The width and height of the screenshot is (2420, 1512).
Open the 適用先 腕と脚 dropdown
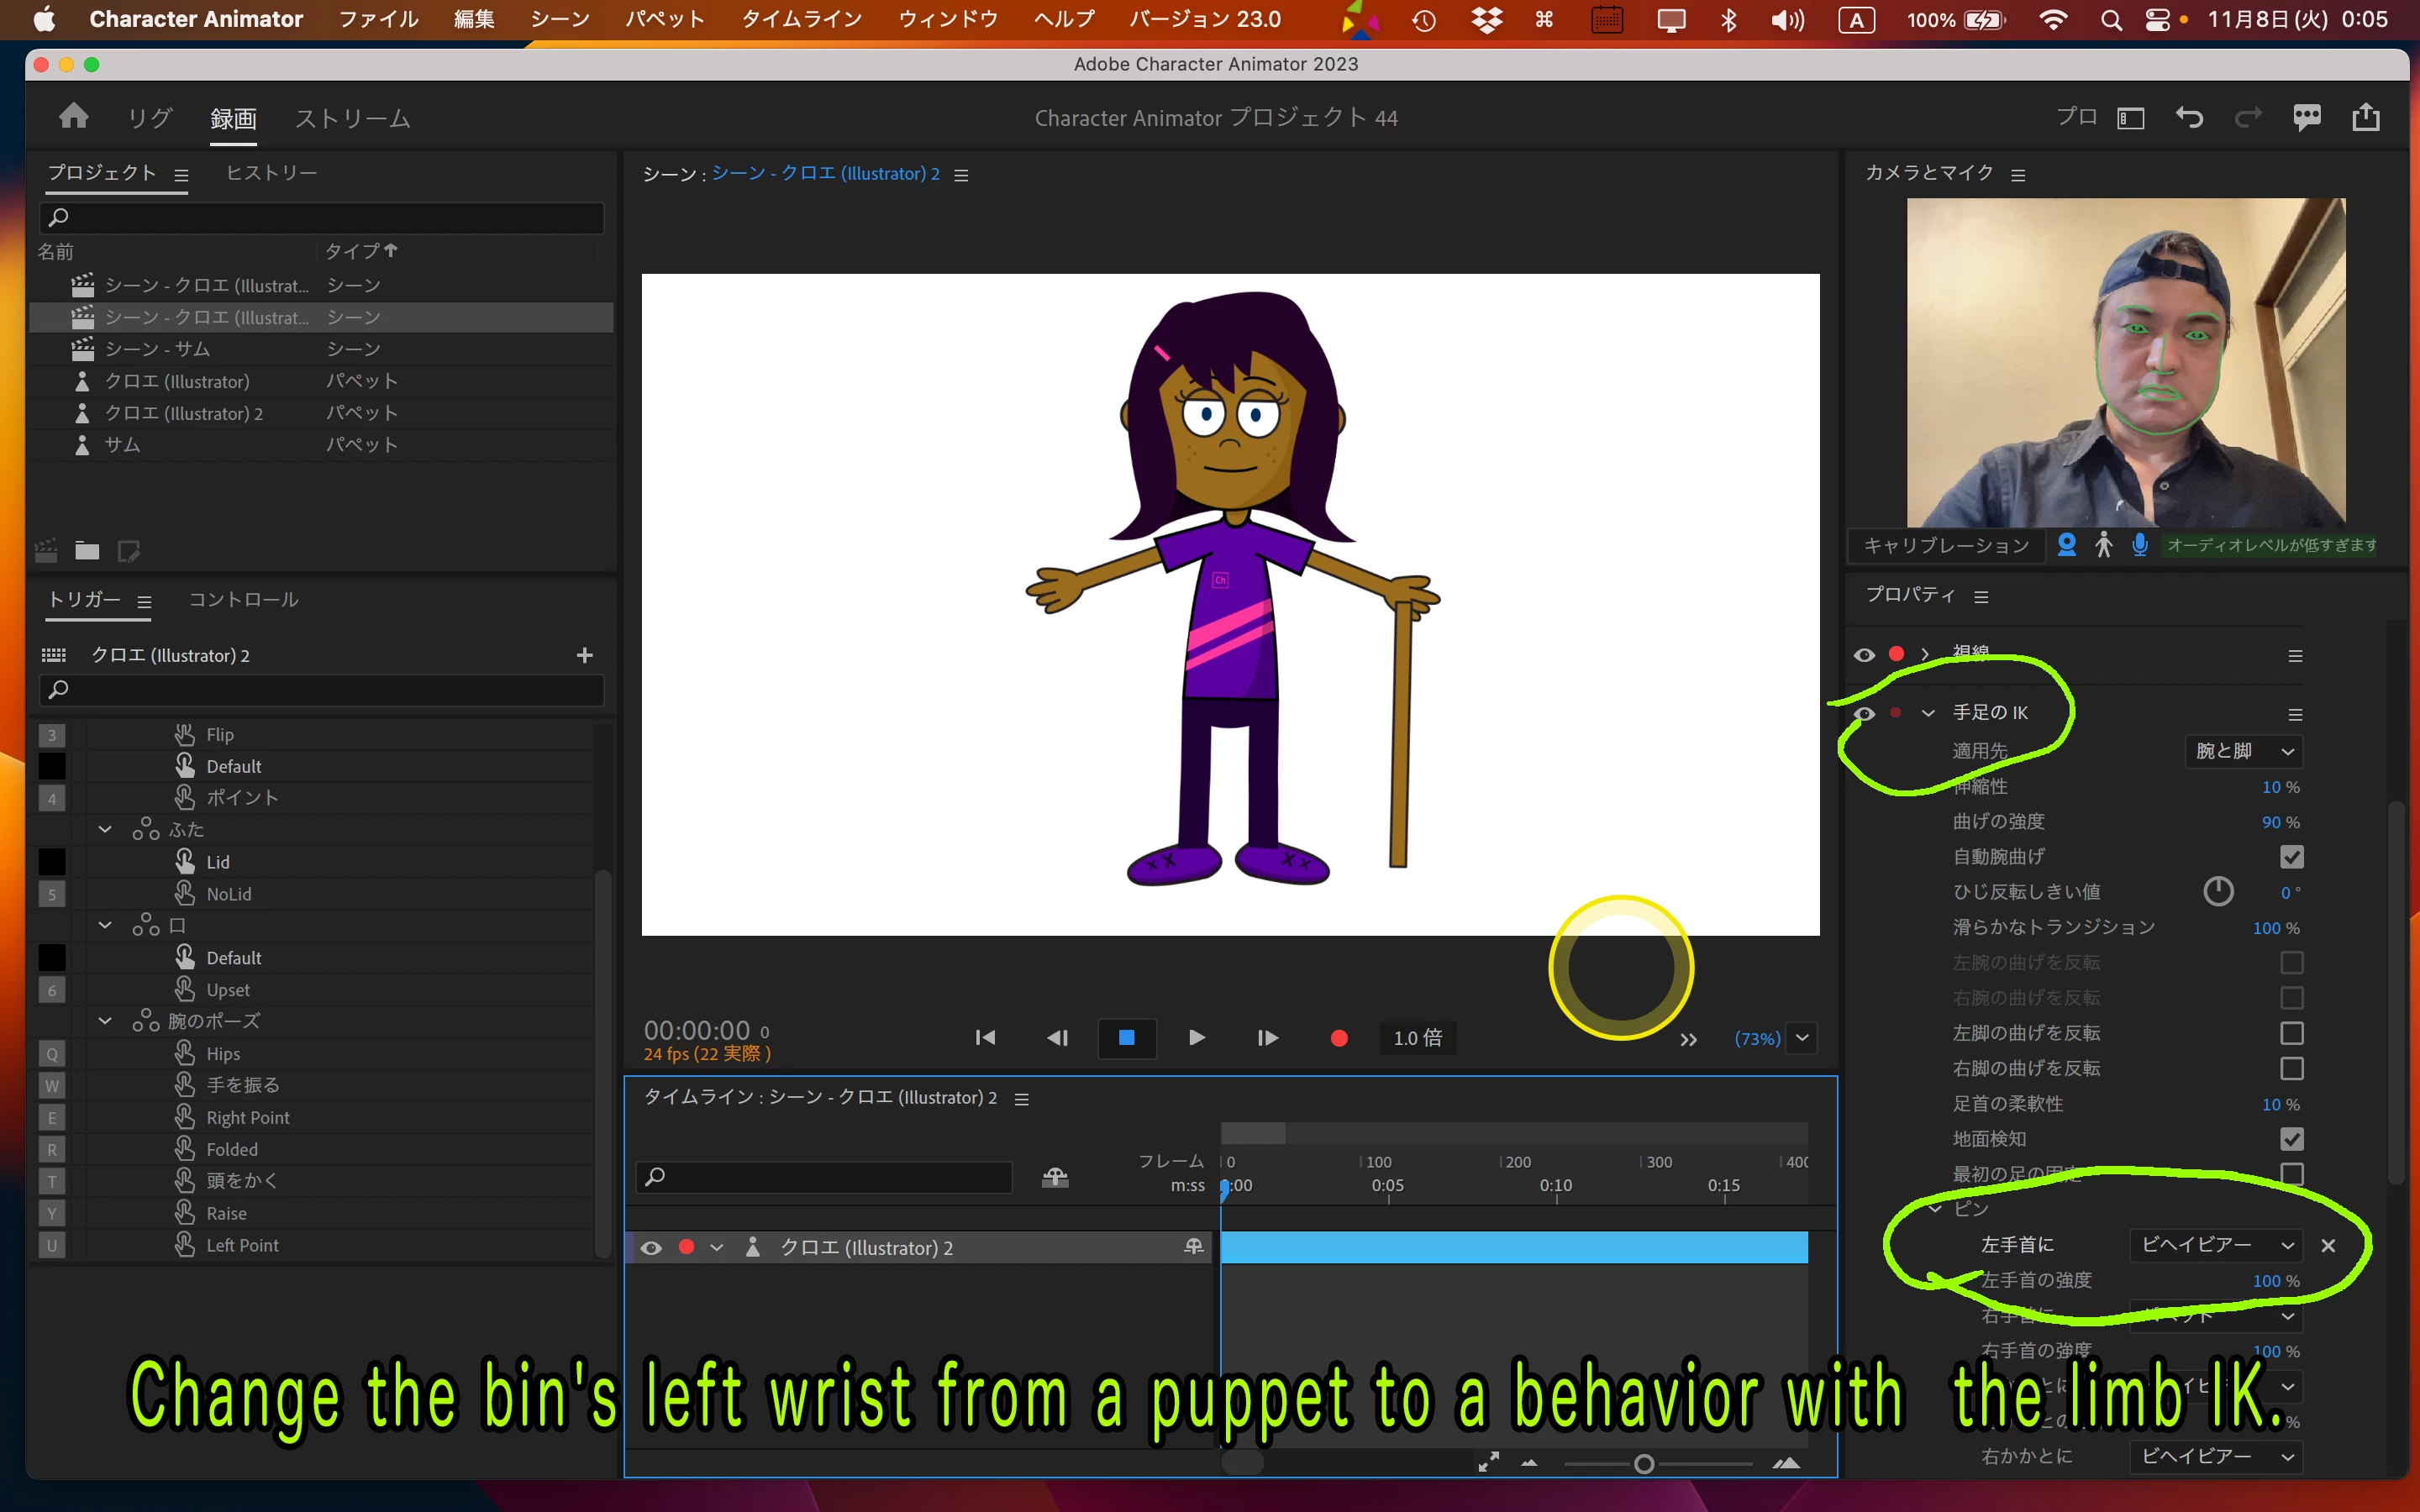pyautogui.click(x=2243, y=751)
